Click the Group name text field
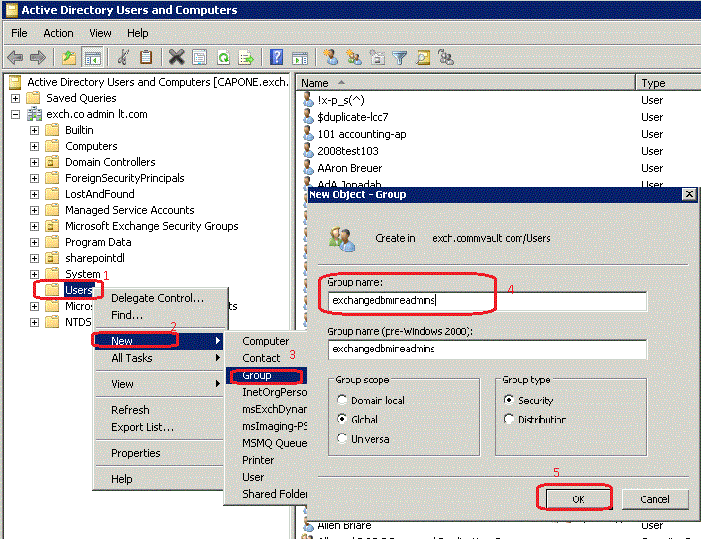 tap(487, 301)
